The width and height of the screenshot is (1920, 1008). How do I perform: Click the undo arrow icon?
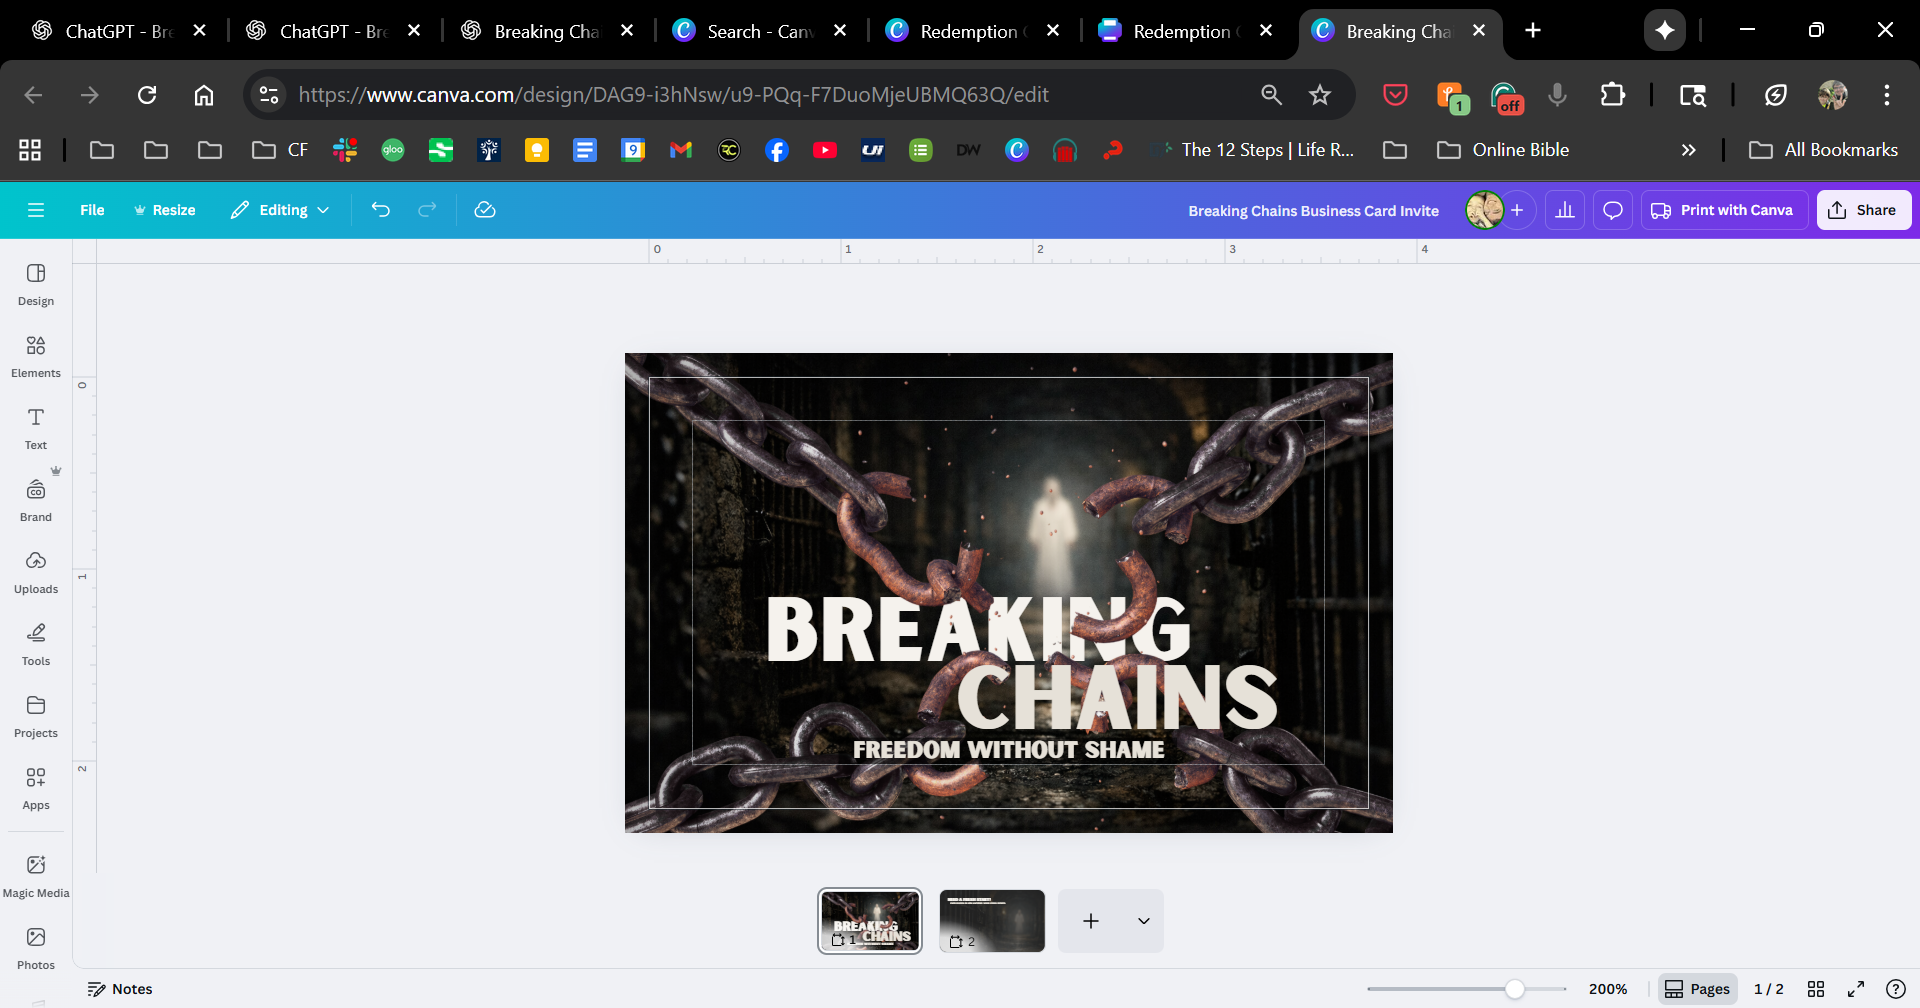click(380, 210)
